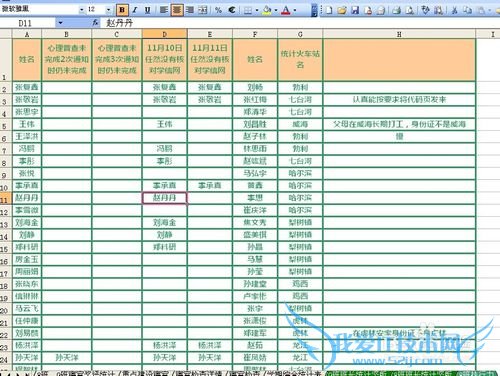The width and height of the screenshot is (500, 376).
Task: Expand the Fill Color palette arrow
Action: click(276, 10)
